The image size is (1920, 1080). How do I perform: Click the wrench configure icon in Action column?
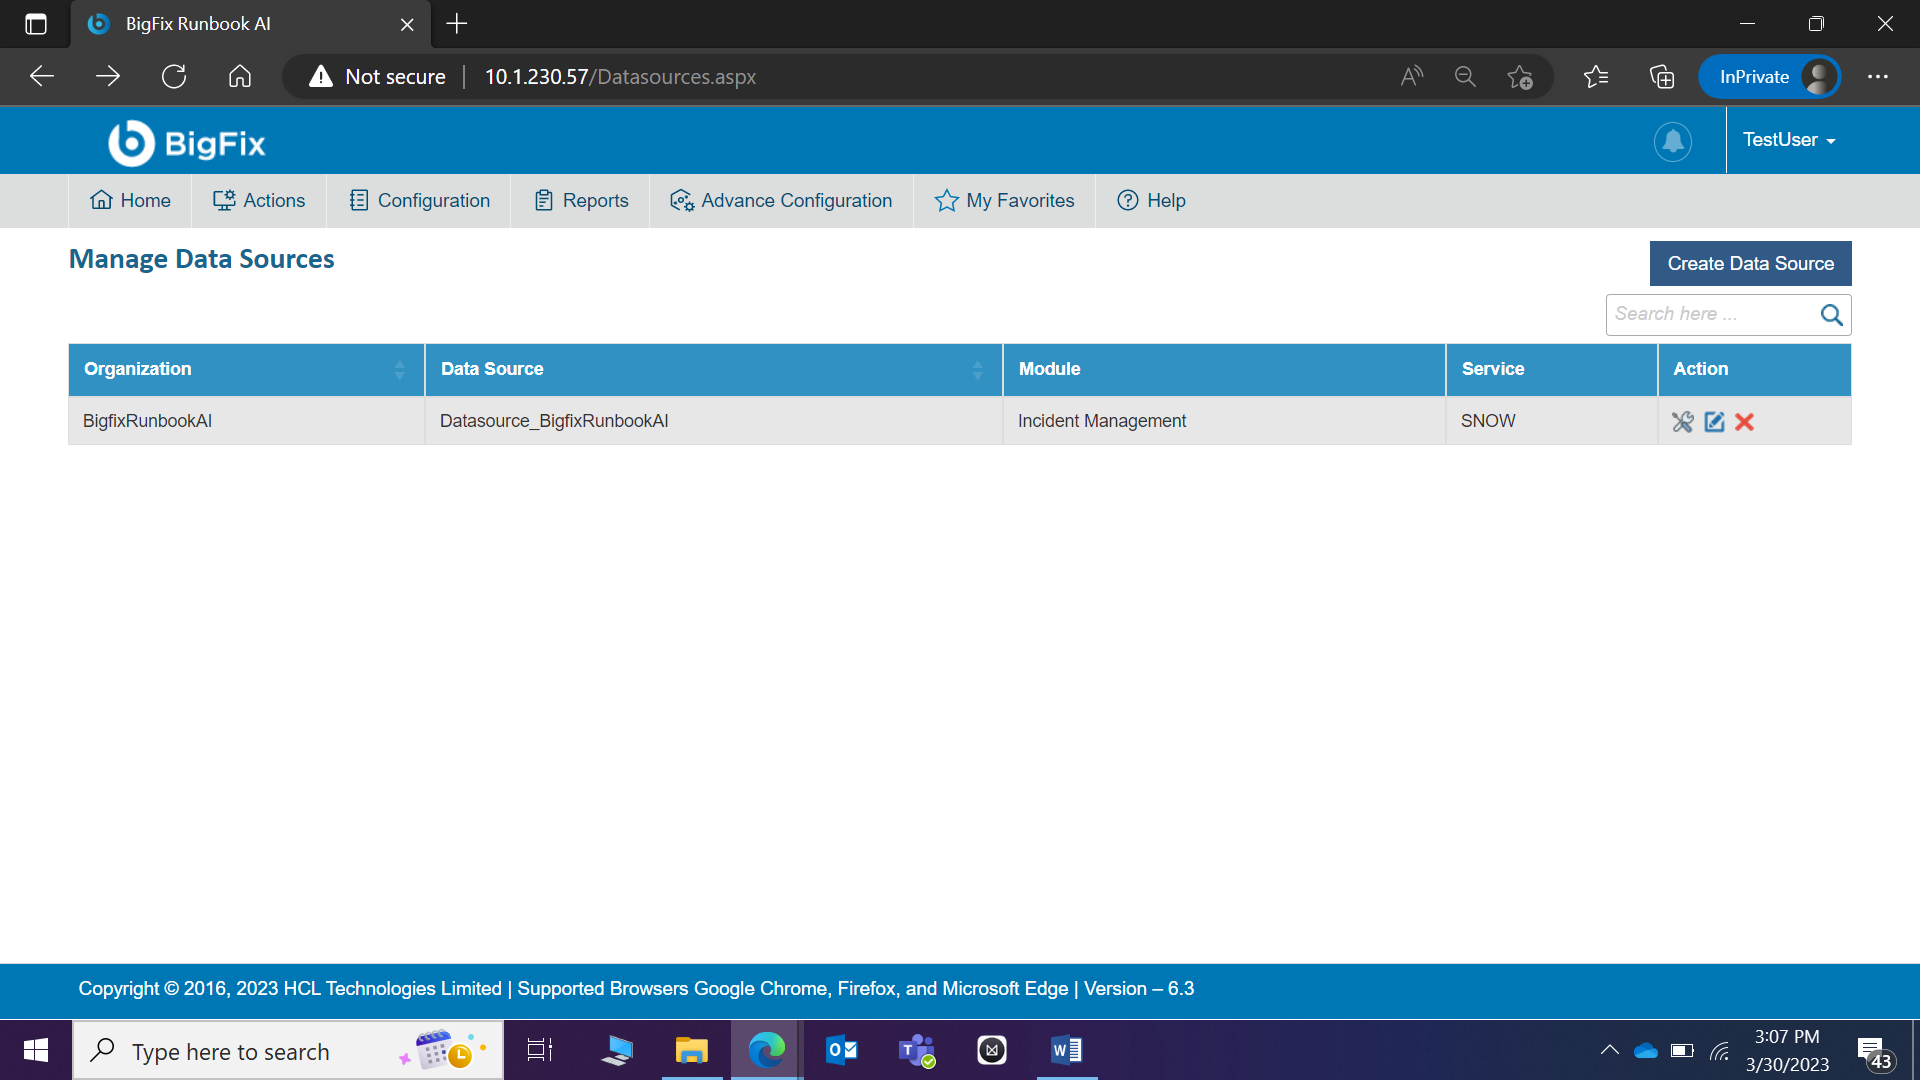(x=1683, y=422)
